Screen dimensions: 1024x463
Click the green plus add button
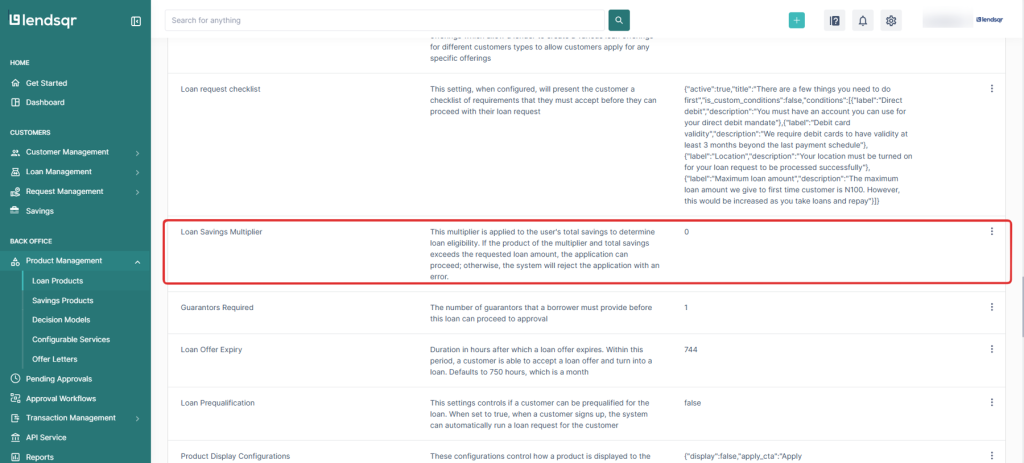pyautogui.click(x=796, y=20)
